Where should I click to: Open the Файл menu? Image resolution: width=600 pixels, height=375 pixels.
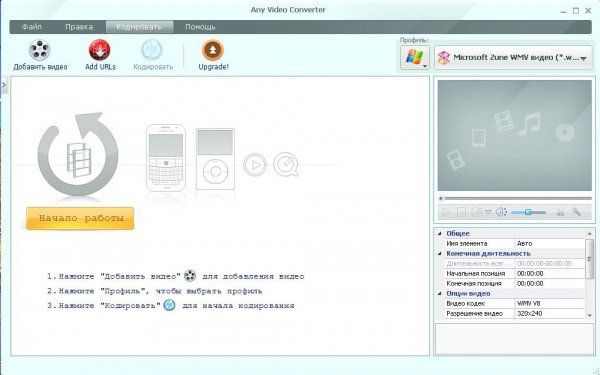click(32, 27)
